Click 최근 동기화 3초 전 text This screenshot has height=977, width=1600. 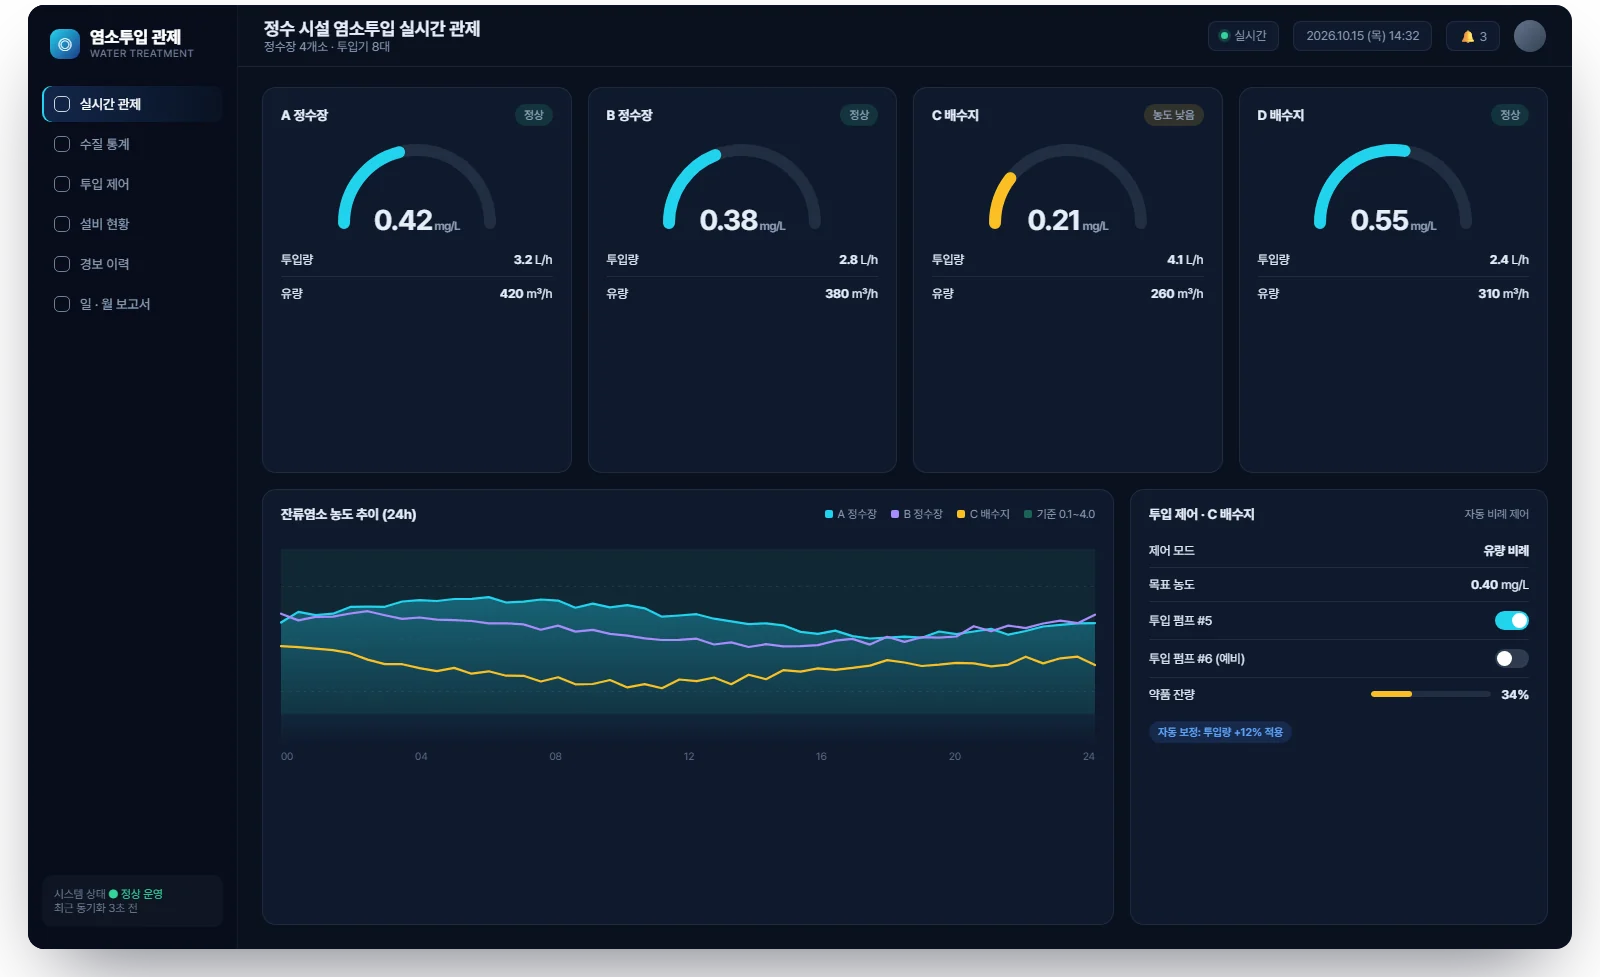pyautogui.click(x=96, y=908)
